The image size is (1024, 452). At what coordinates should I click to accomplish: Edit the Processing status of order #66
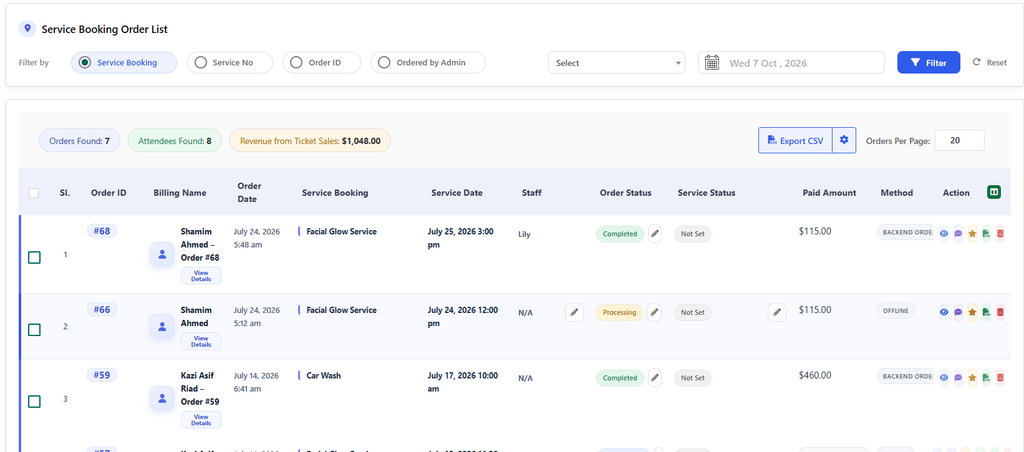654,312
